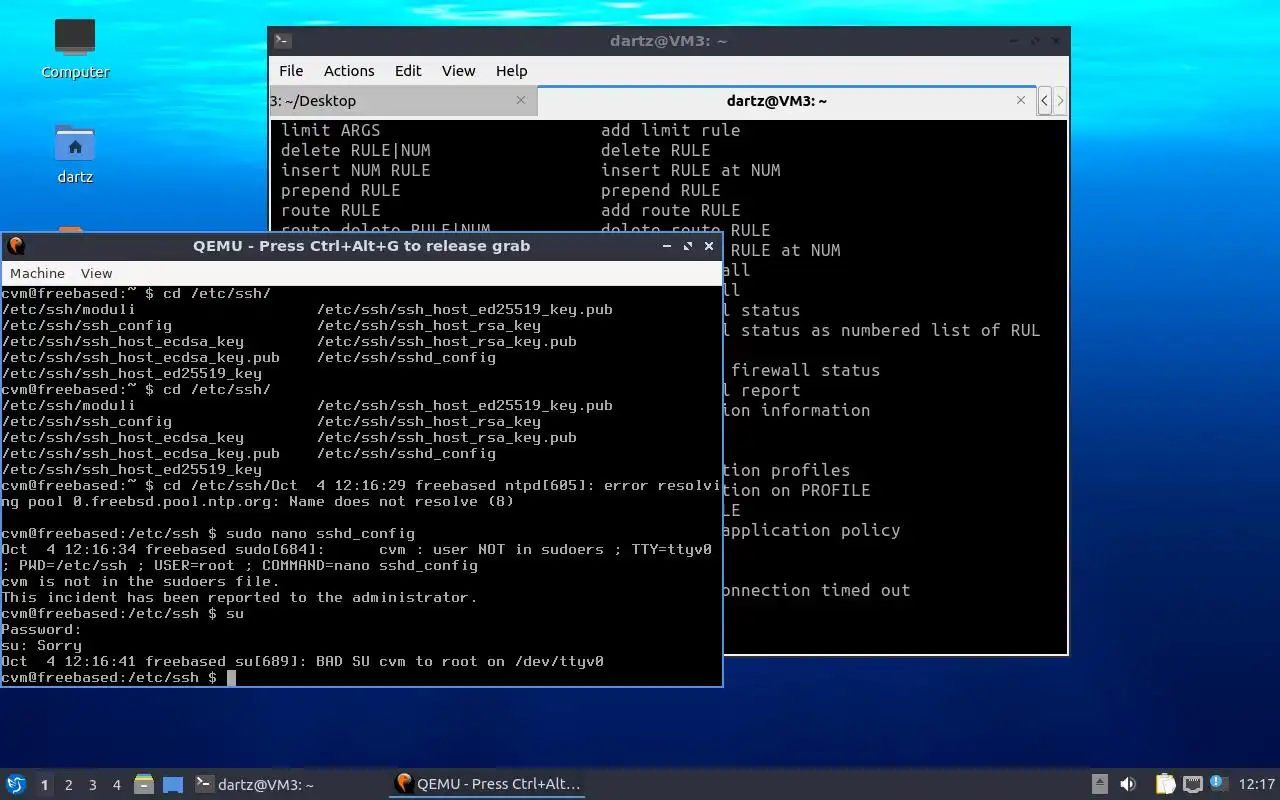Select the dartz@VM3: ~ terminal tab
This screenshot has height=800, width=1280.
pos(786,100)
